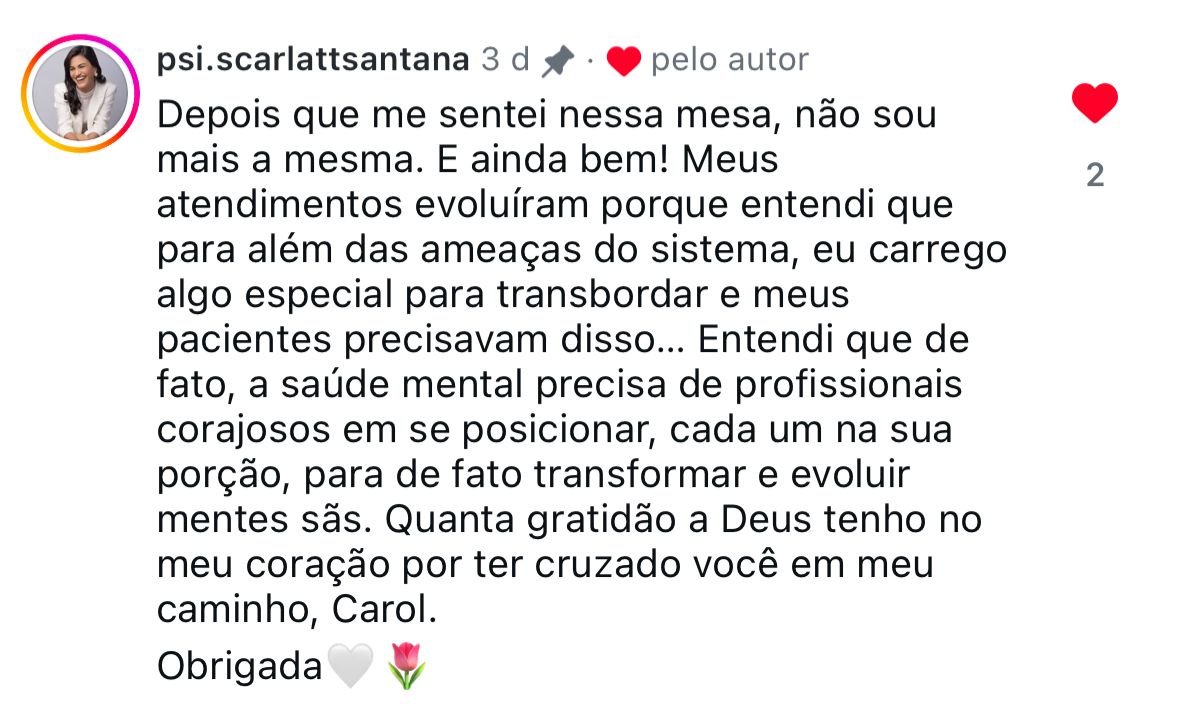View the 2 likes count
Image resolution: width=1179 pixels, height=715 pixels.
[1095, 176]
